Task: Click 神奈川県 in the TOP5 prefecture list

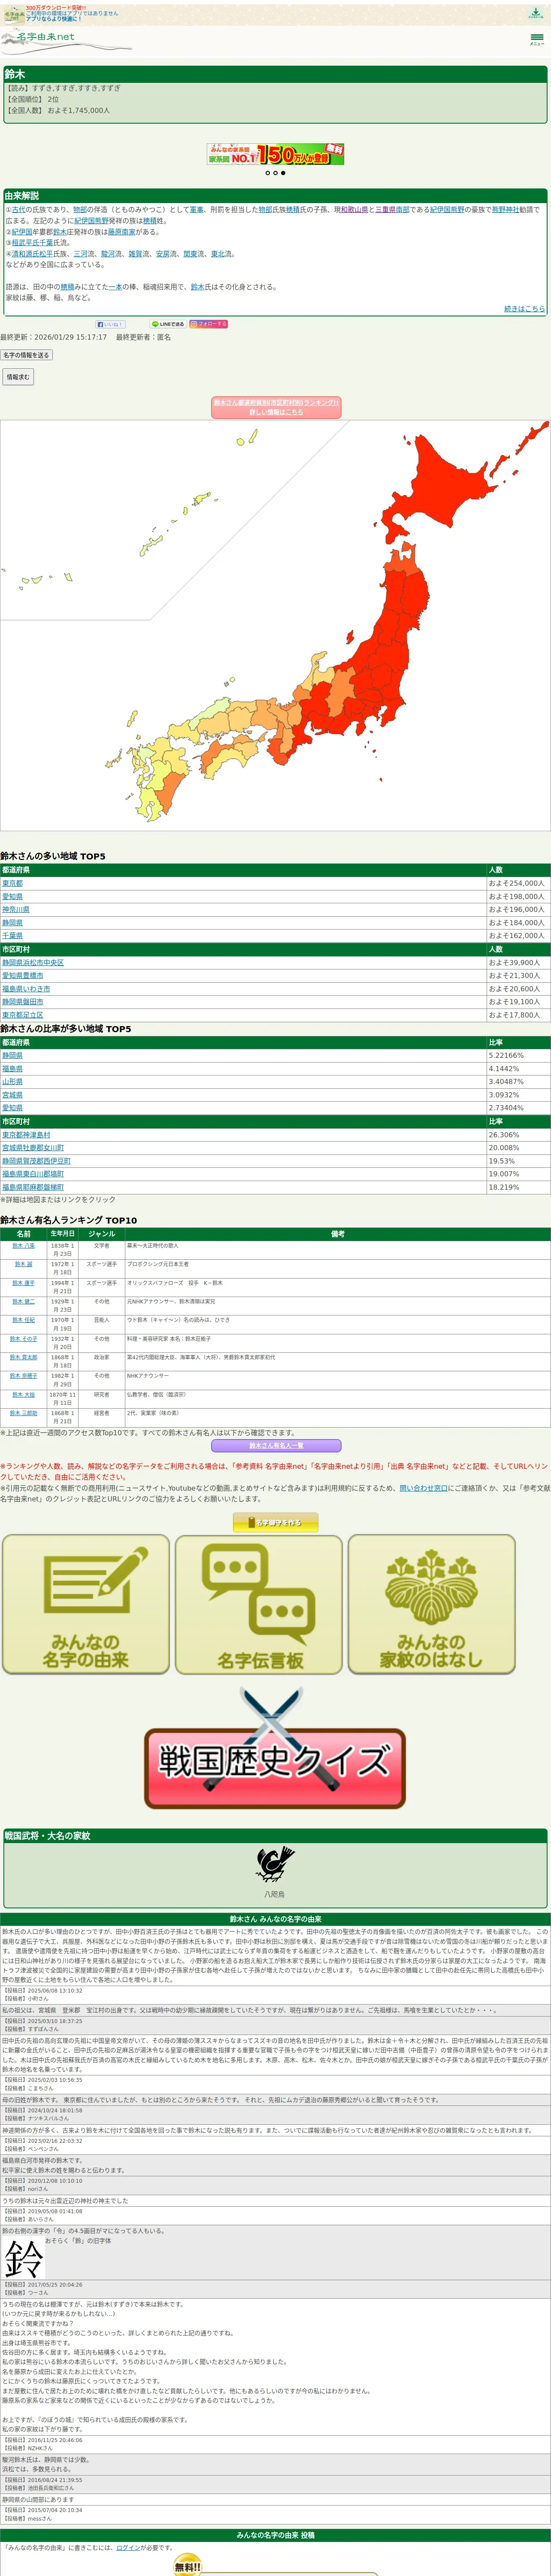Action: [15, 910]
